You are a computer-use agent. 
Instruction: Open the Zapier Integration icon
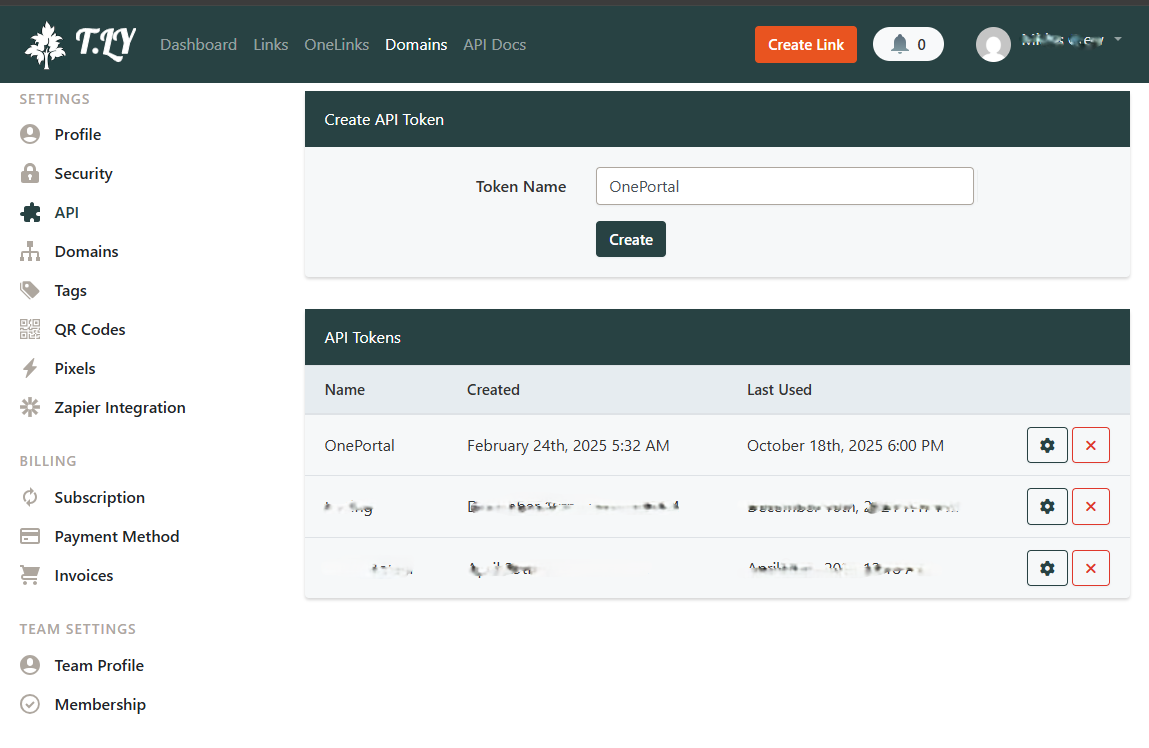pyautogui.click(x=29, y=407)
